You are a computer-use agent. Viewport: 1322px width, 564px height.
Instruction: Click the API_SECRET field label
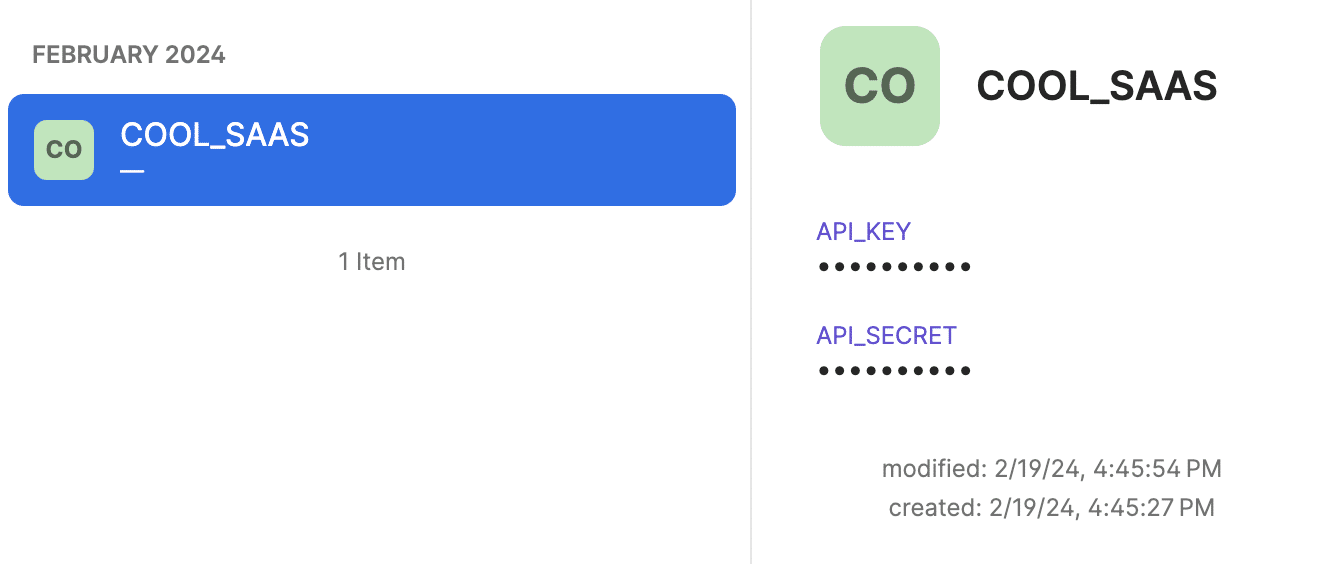coord(886,335)
